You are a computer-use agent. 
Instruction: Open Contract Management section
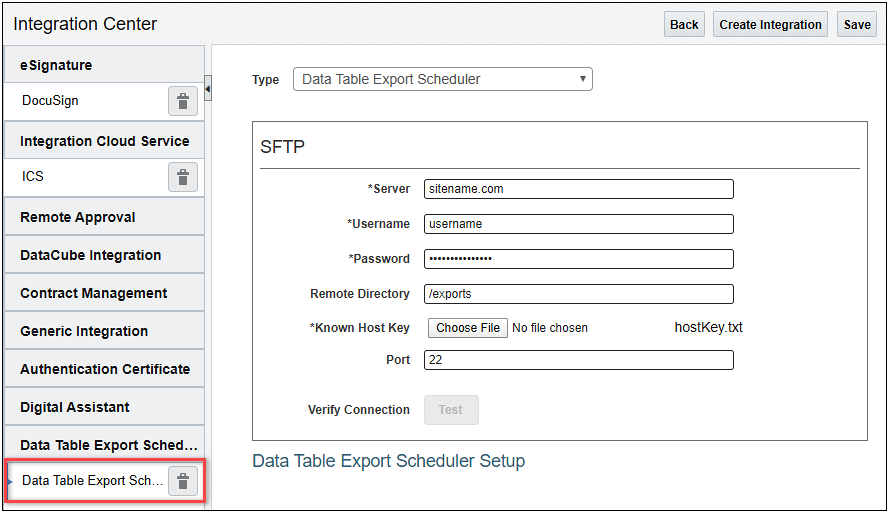tap(104, 293)
